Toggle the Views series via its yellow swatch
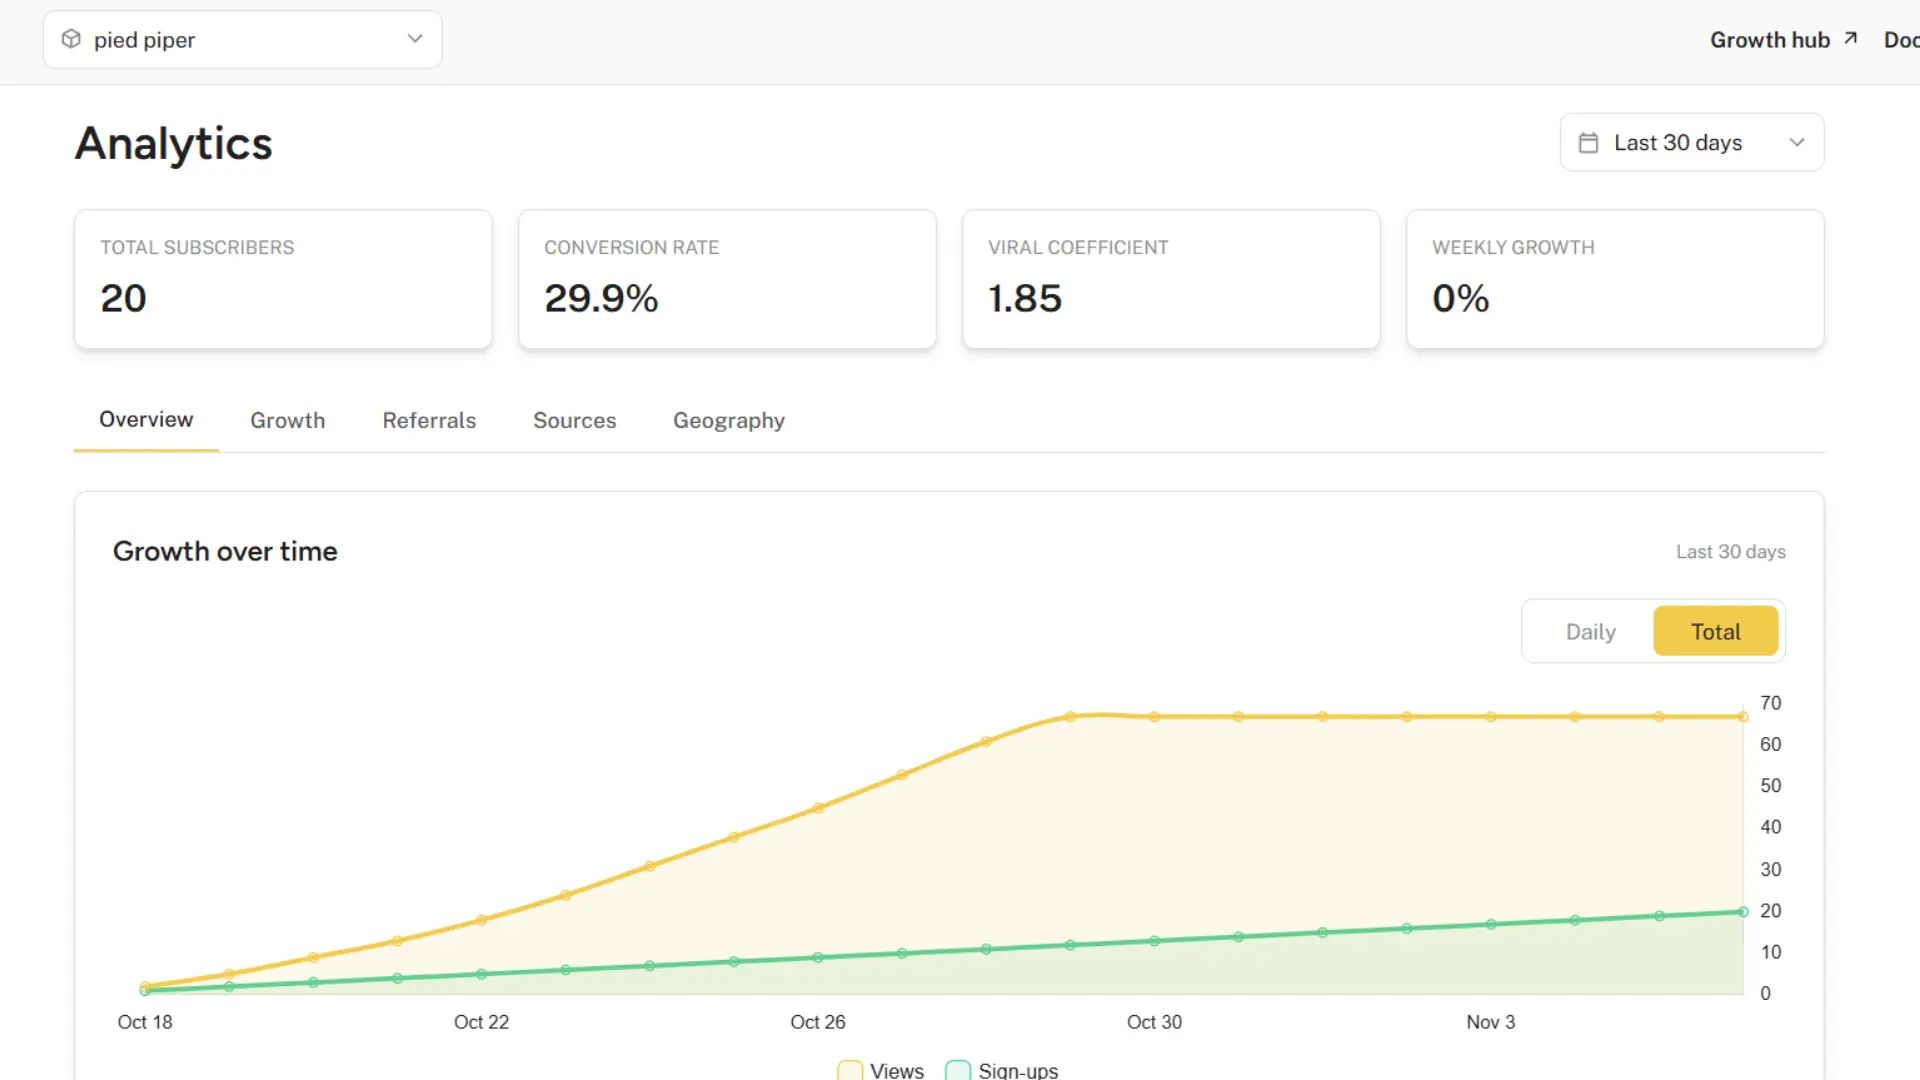The width and height of the screenshot is (1920, 1080). coord(849,1069)
